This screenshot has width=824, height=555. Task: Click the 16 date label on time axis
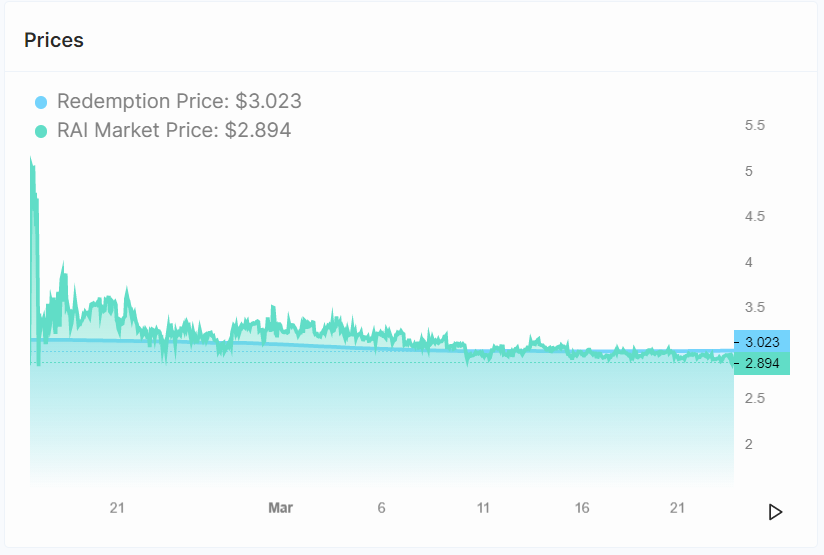point(582,508)
